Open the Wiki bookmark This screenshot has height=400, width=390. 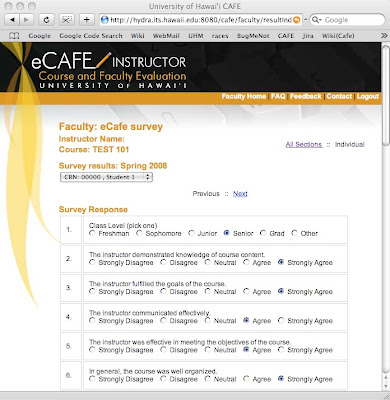[x=138, y=36]
